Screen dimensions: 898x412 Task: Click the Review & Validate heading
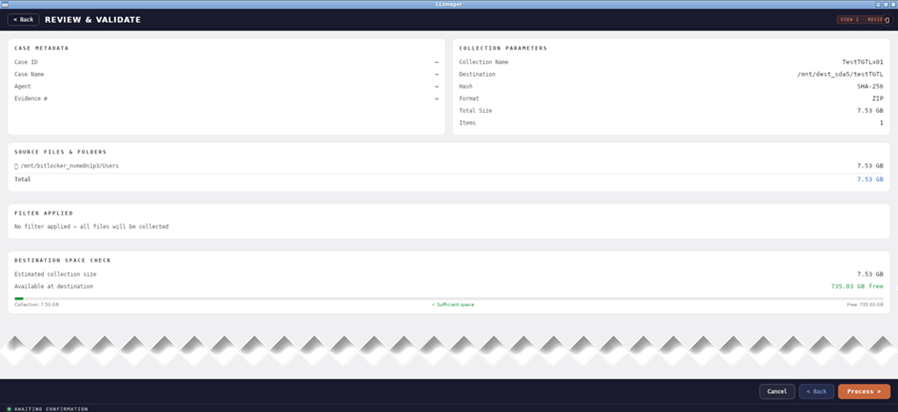point(93,19)
